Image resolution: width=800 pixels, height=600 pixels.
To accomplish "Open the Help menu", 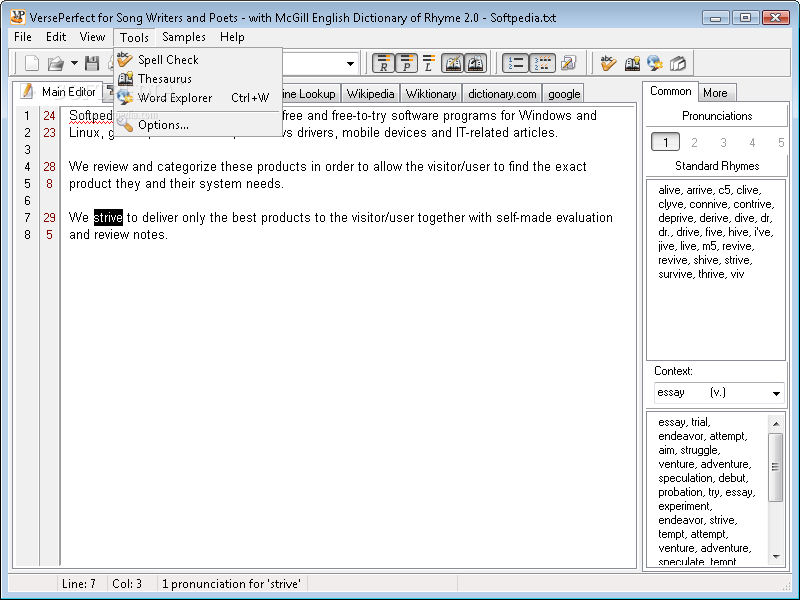I will [x=232, y=37].
